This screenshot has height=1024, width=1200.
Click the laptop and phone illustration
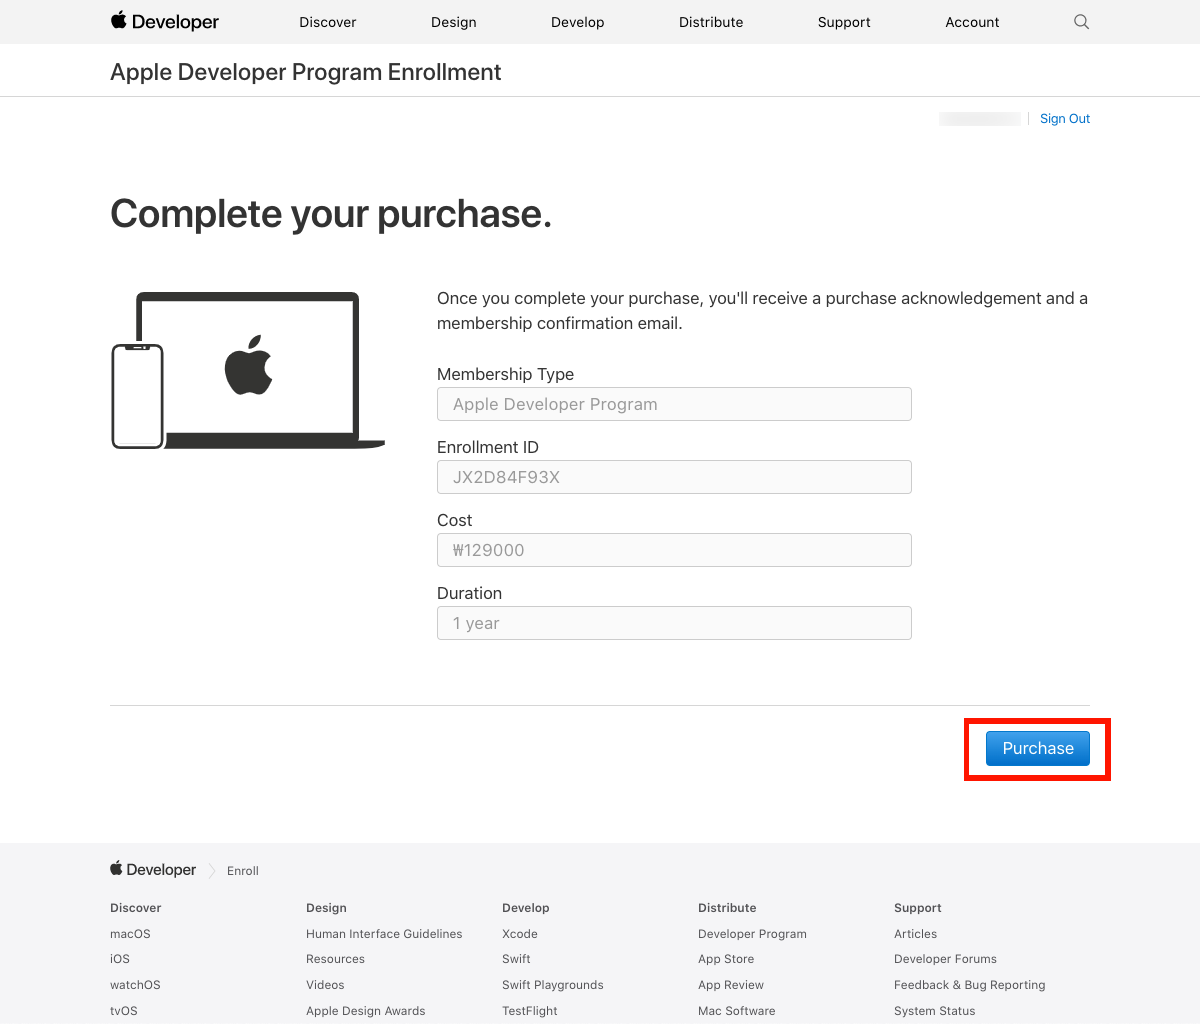248,371
